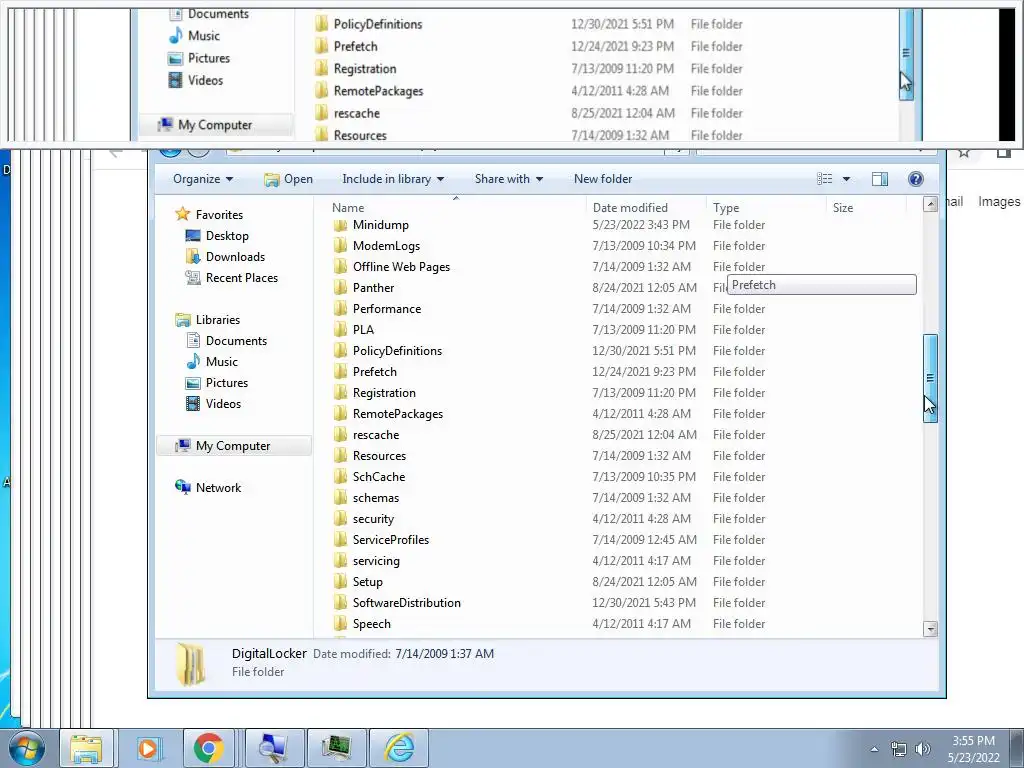The width and height of the screenshot is (1024, 768).
Task: Launch Windows Media Player from taskbar
Action: pyautogui.click(x=148, y=748)
